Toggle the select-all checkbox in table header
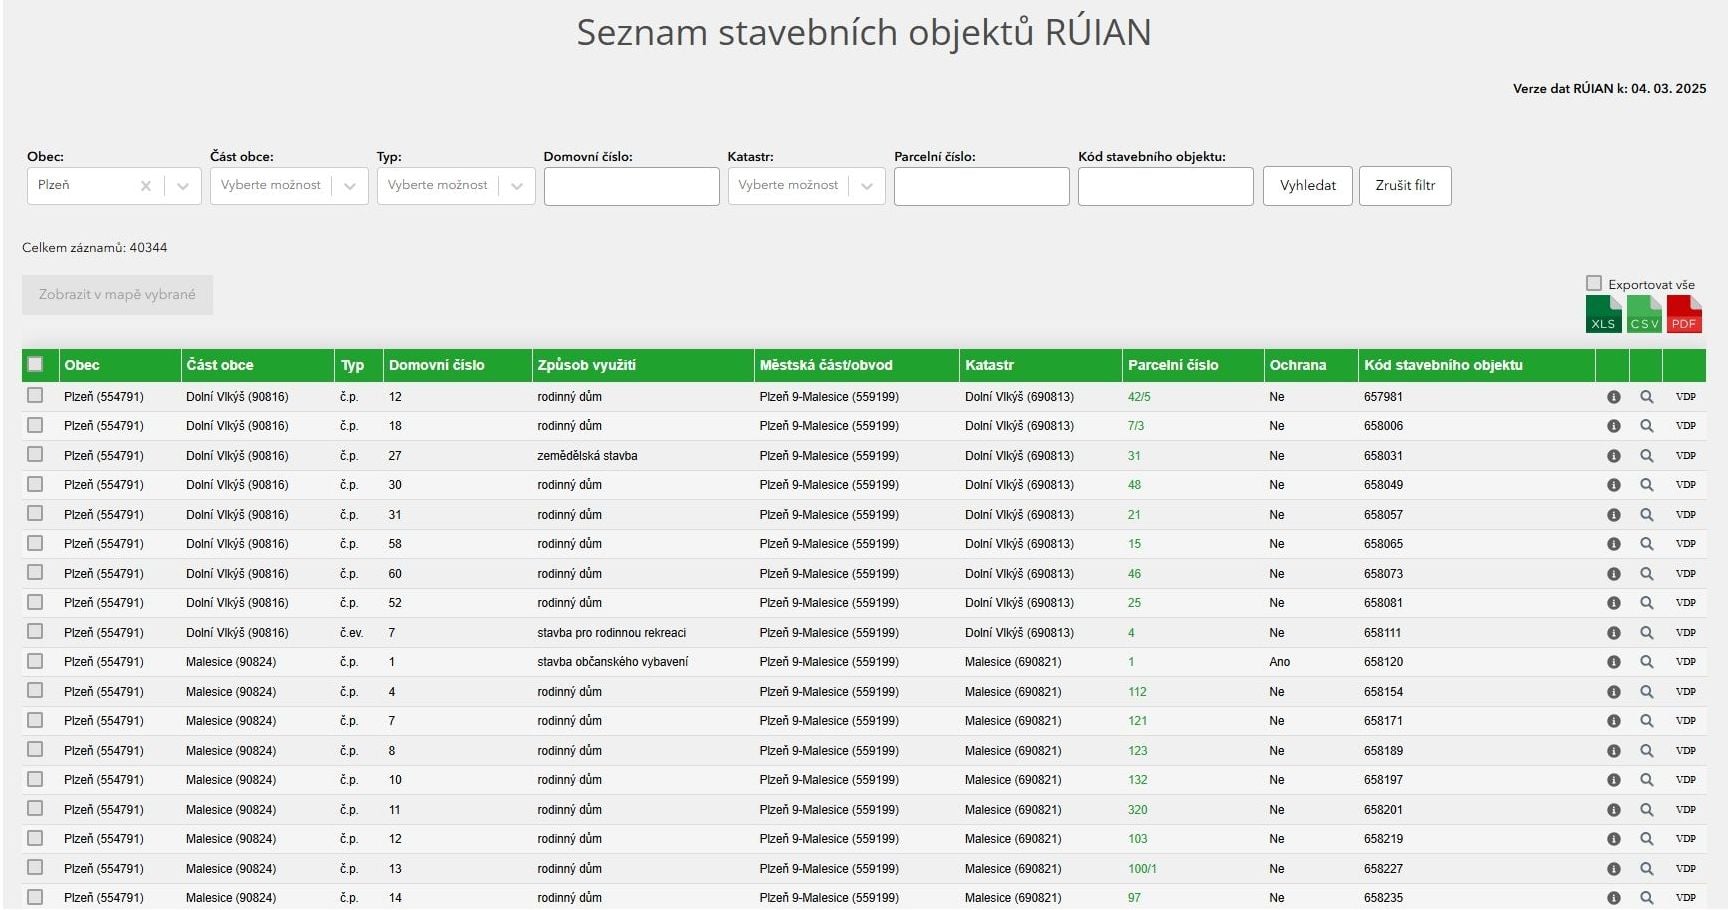The width and height of the screenshot is (1728, 910). coord(35,365)
